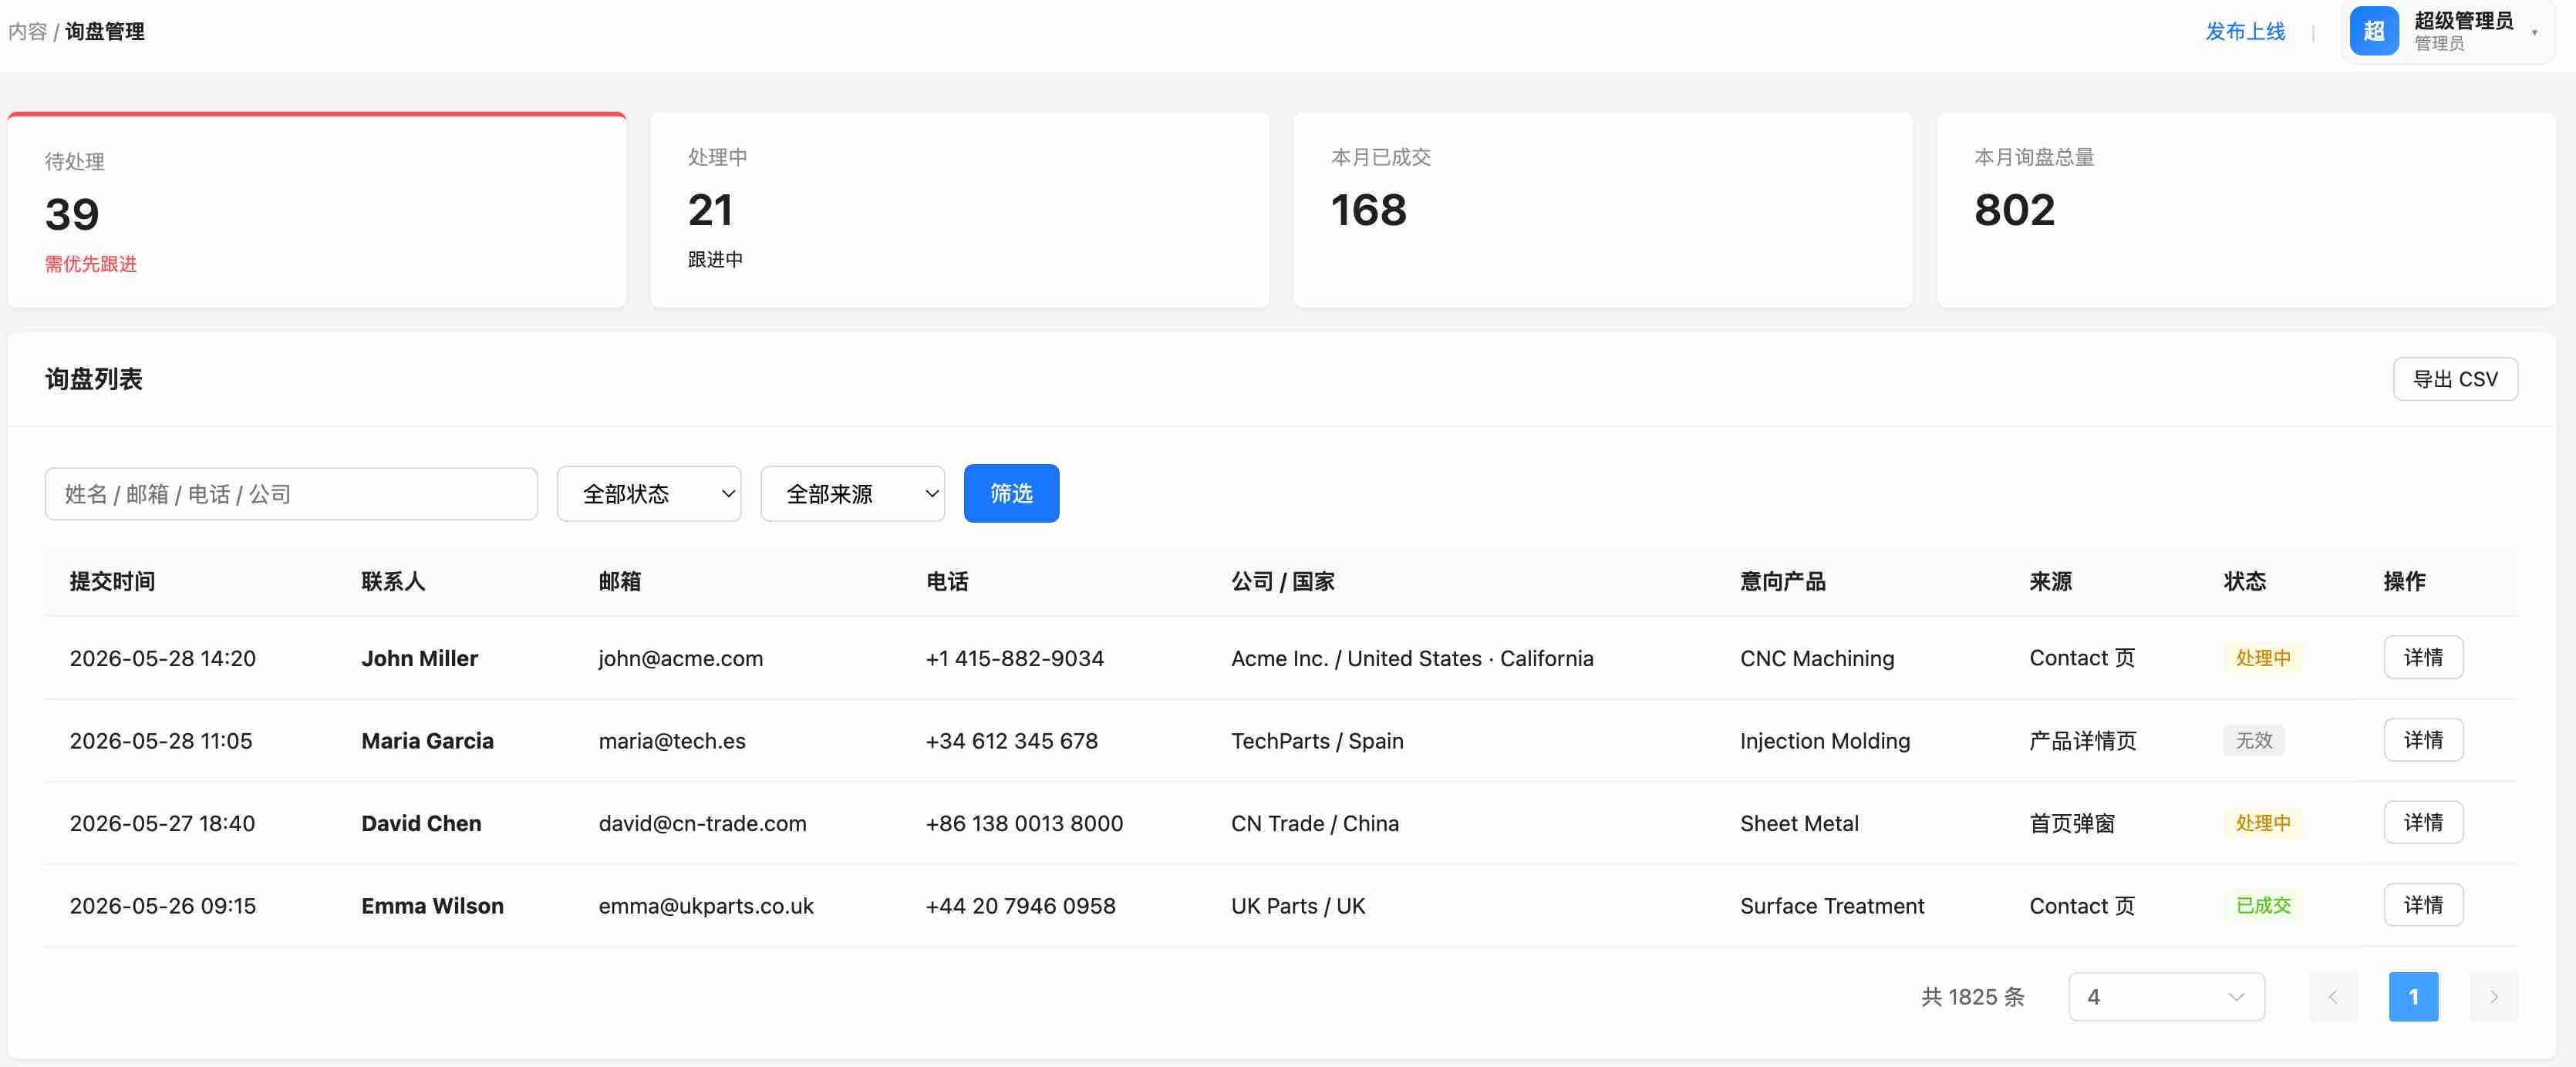Go to the next page arrow
This screenshot has height=1067, width=2576.
(2493, 997)
